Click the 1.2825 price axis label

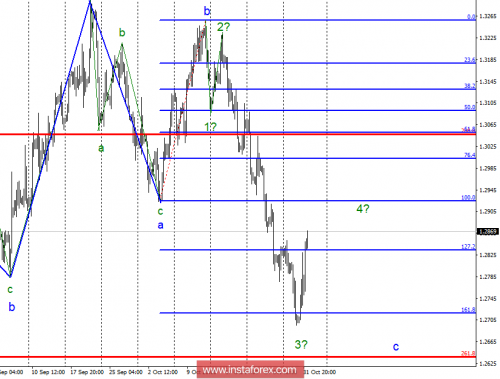[x=488, y=255]
